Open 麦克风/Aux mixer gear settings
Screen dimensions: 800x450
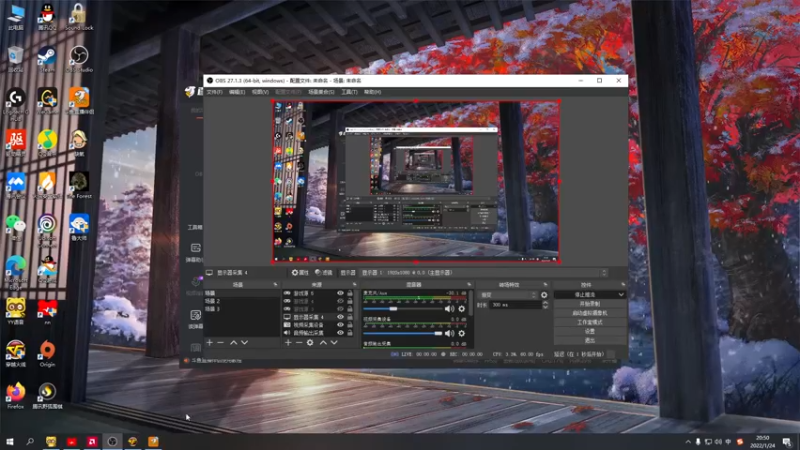[462, 309]
